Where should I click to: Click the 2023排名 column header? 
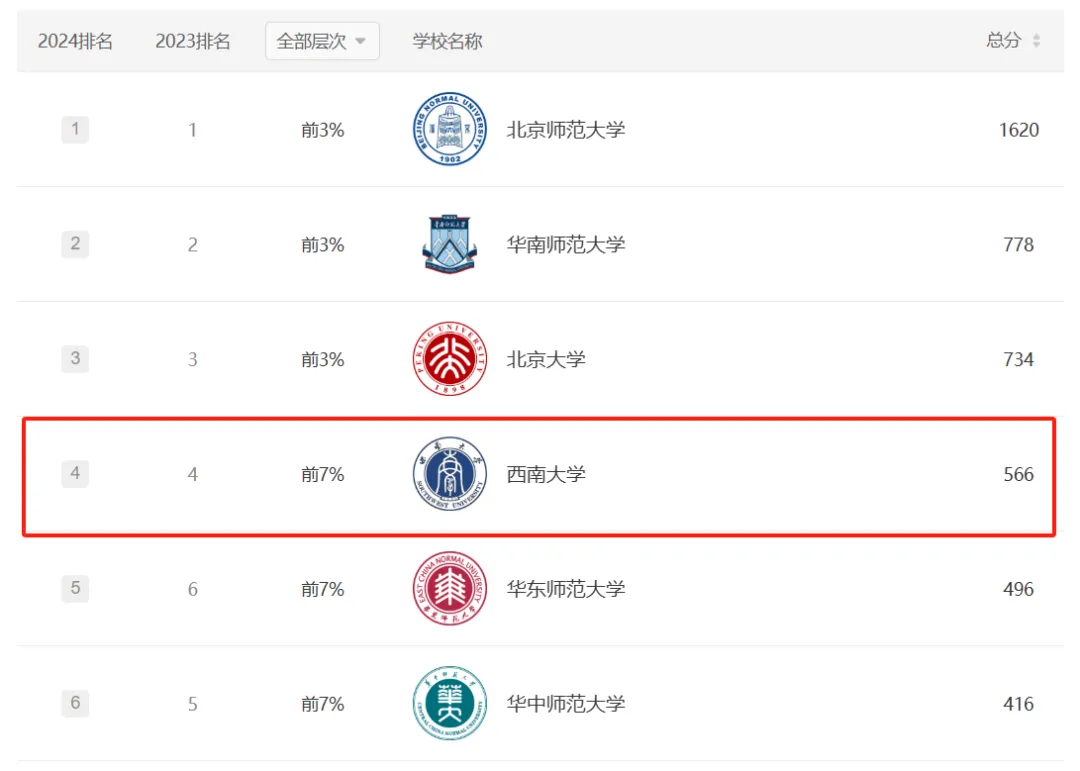[x=193, y=41]
